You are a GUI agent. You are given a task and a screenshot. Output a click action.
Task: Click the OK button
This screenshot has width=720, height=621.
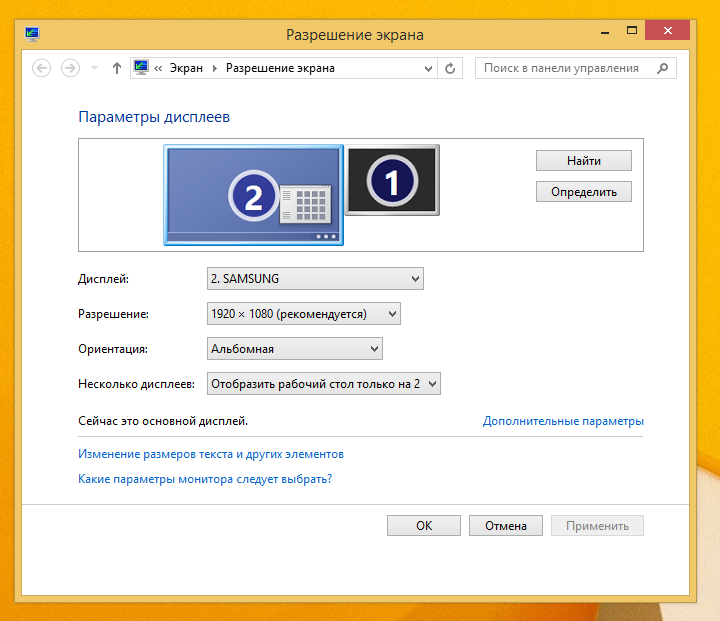424,525
